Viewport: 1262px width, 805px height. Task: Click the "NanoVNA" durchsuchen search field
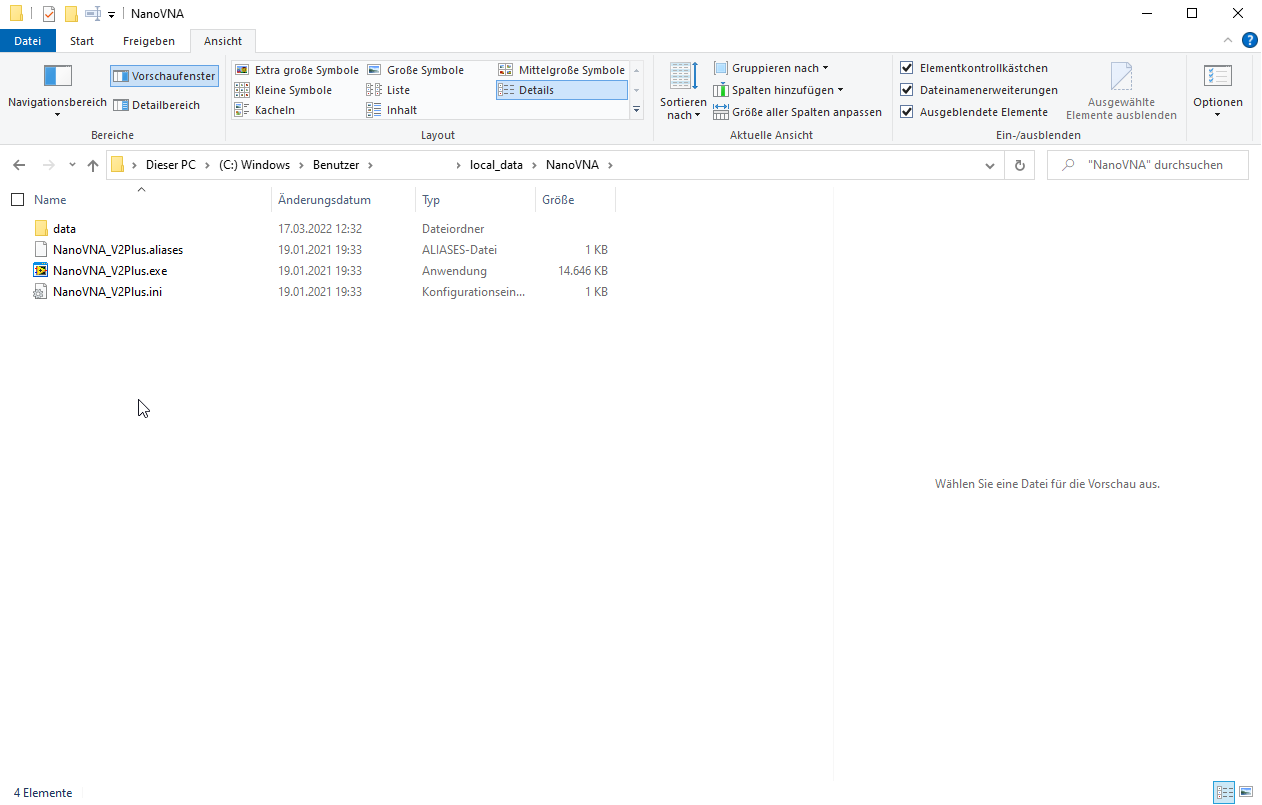point(1148,165)
